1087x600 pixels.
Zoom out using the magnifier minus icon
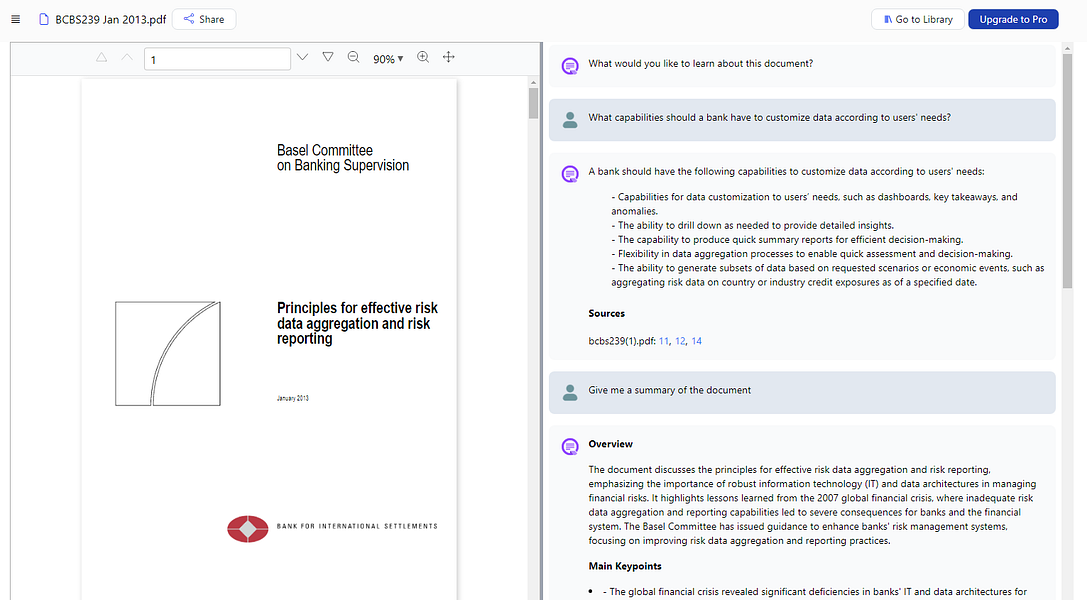pos(353,57)
